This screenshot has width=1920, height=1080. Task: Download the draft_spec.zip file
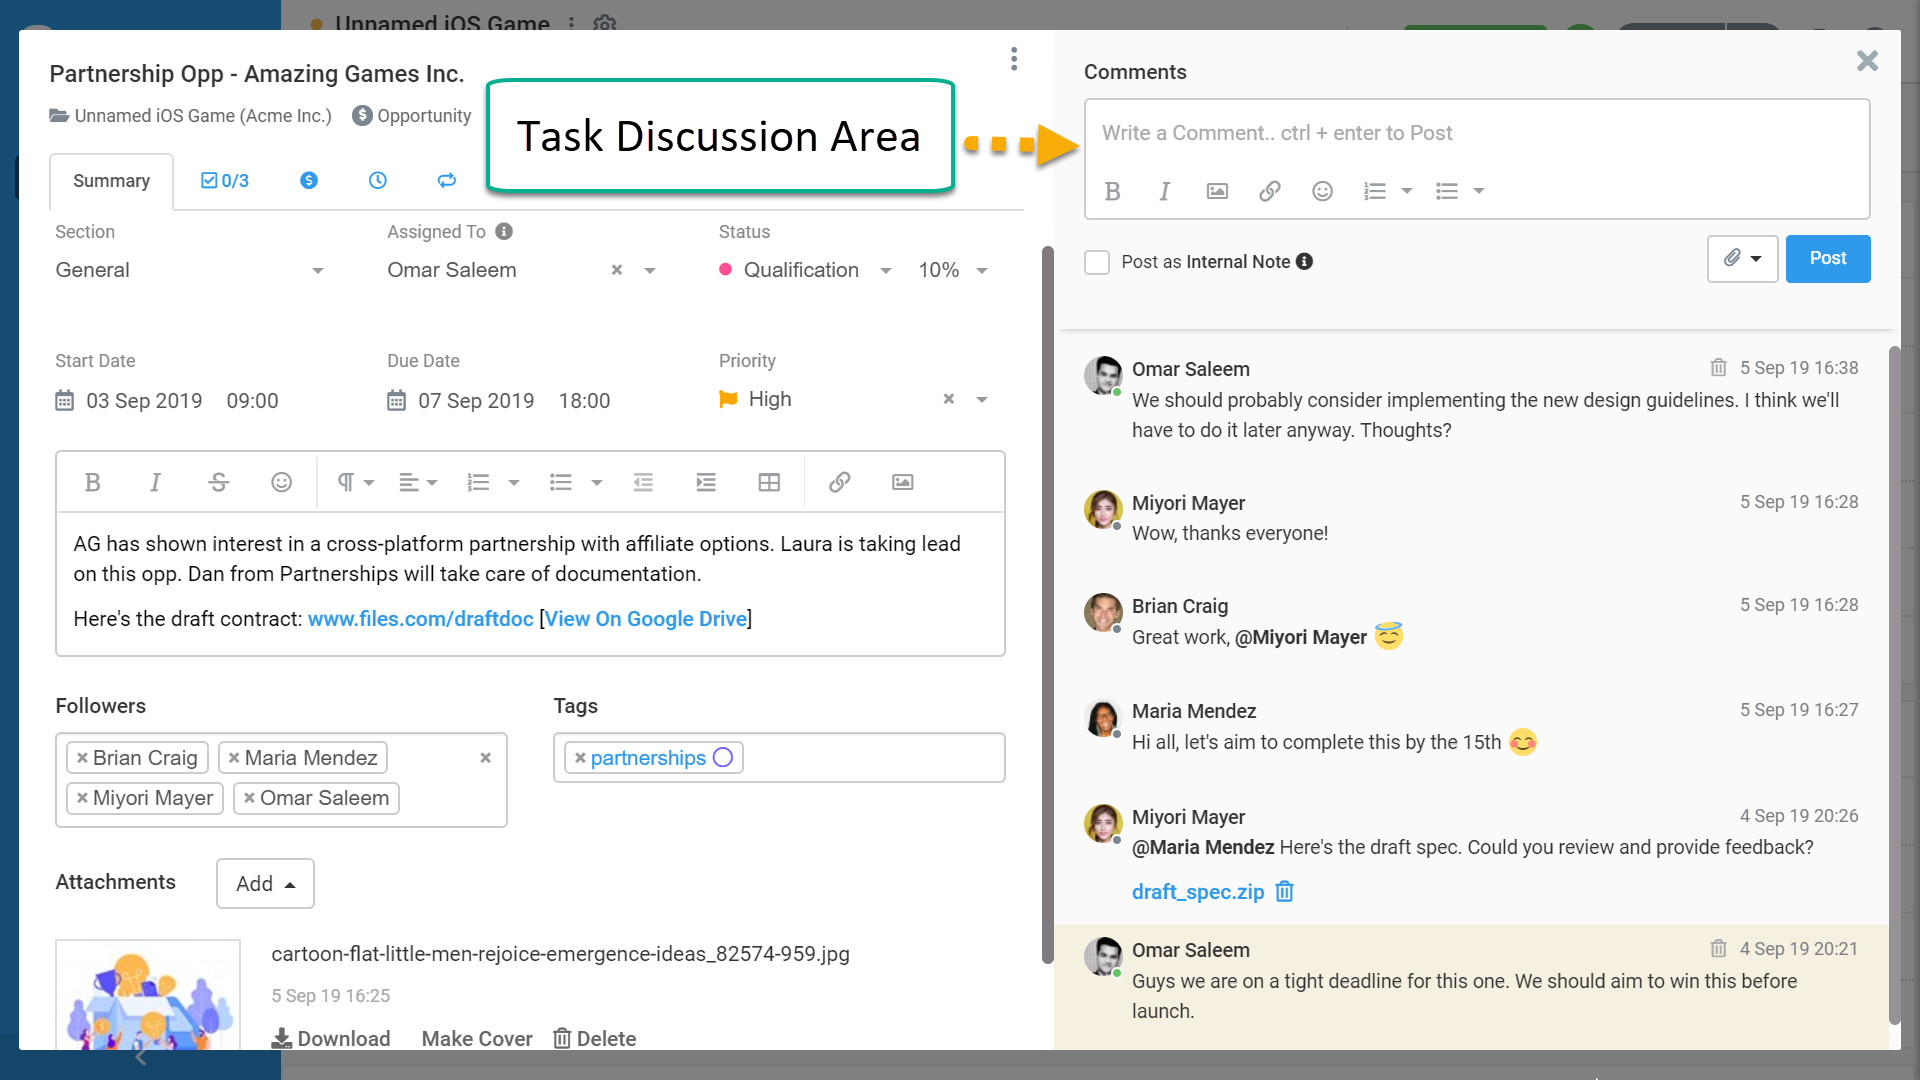click(1197, 892)
